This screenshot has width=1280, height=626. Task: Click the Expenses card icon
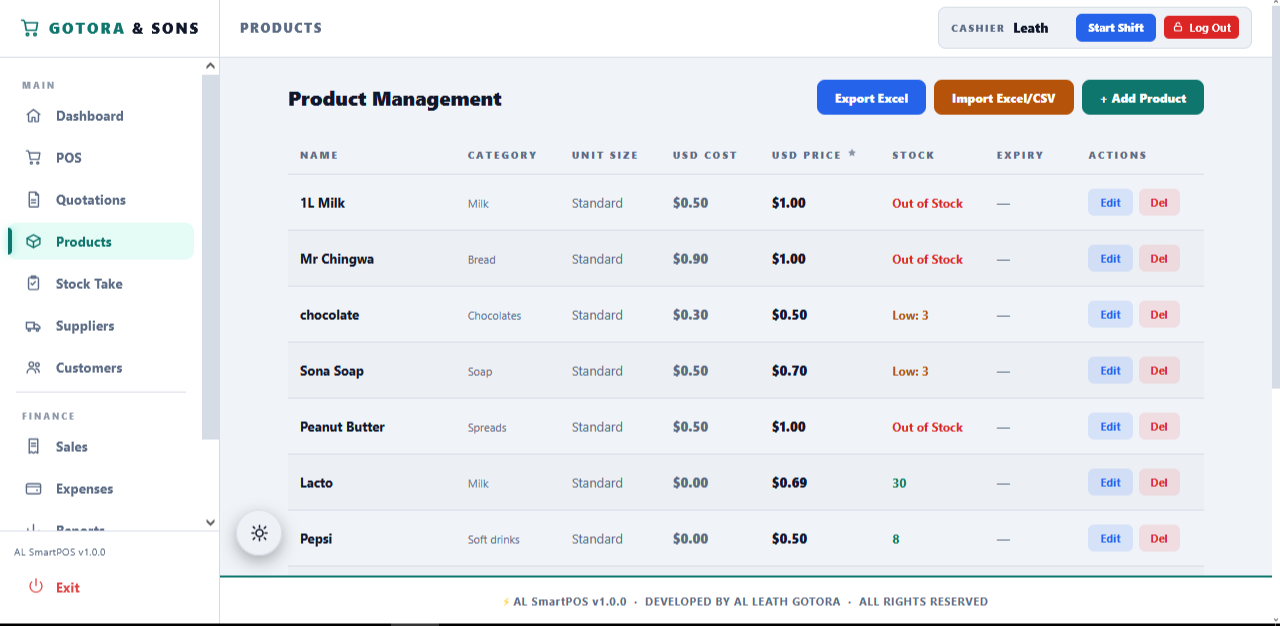(34, 489)
